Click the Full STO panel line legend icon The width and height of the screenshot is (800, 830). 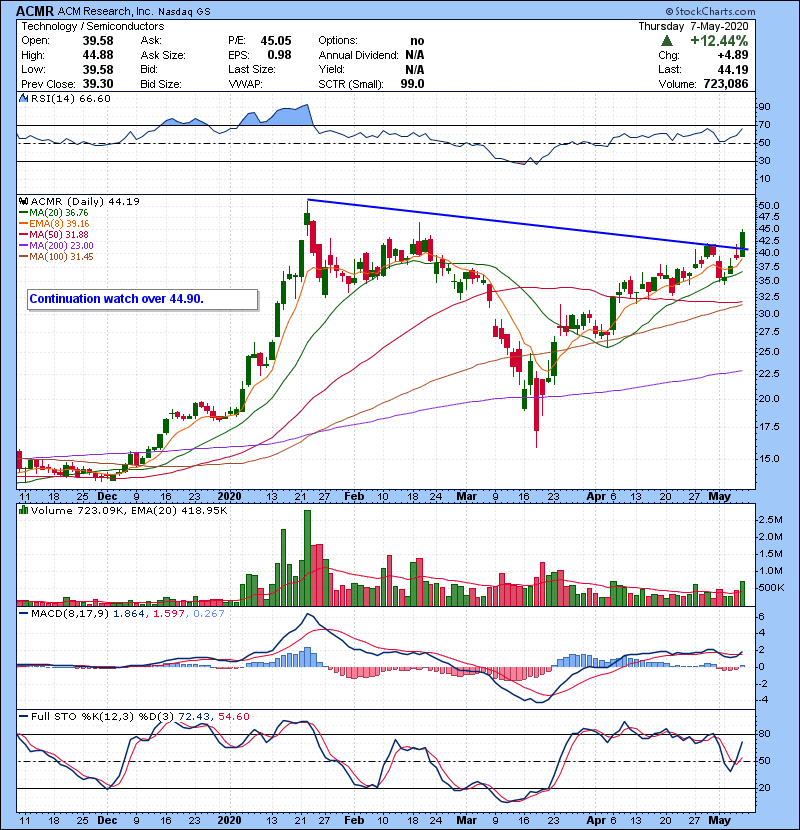[23, 716]
